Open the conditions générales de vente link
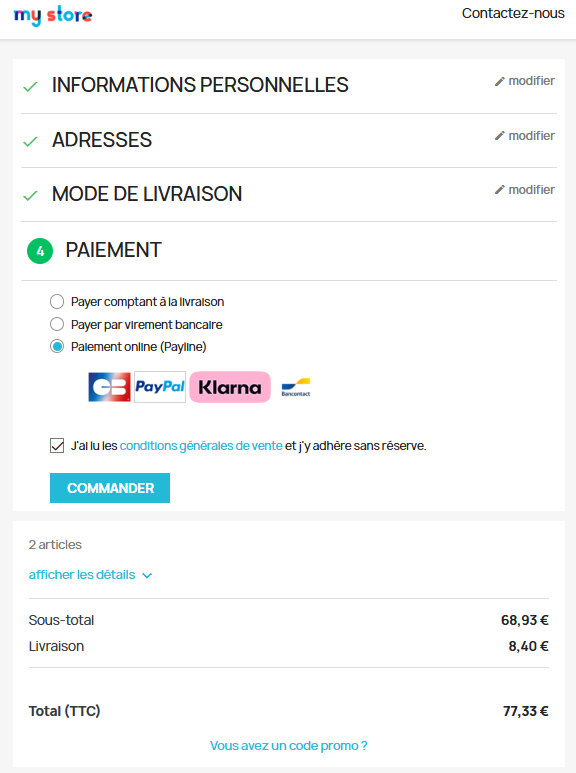 (x=201, y=446)
